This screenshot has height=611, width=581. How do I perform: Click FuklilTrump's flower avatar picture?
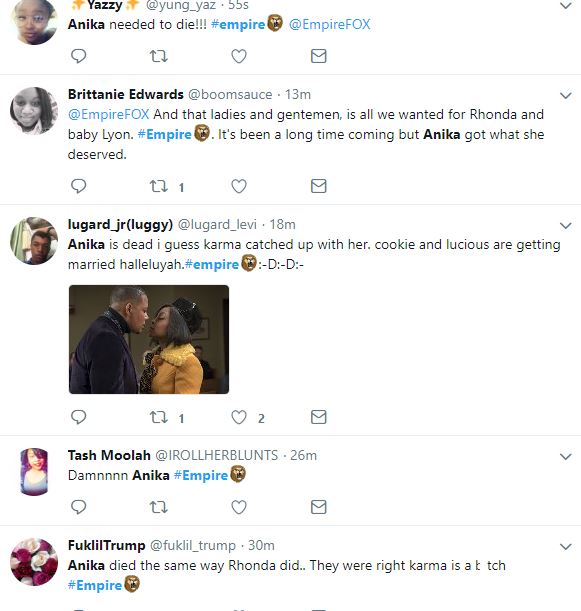34,562
